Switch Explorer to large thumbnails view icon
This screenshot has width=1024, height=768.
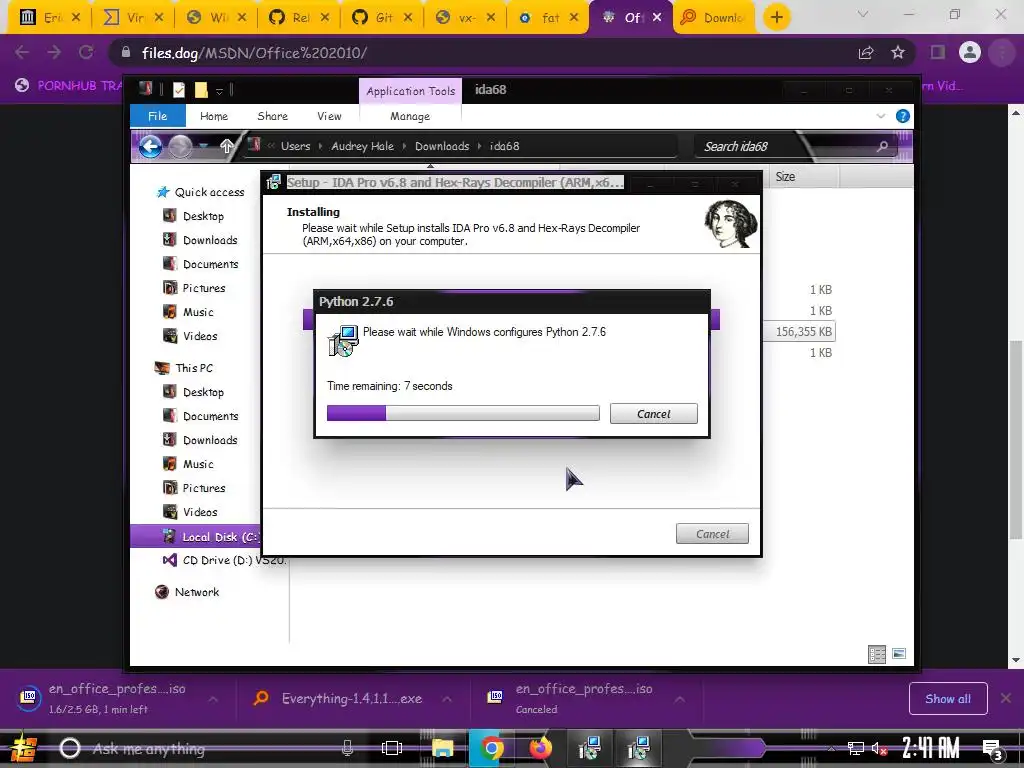(x=899, y=654)
